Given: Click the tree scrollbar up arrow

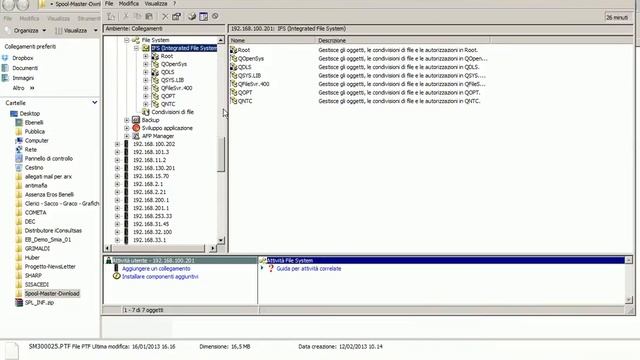Looking at the screenshot, I should point(221,40).
